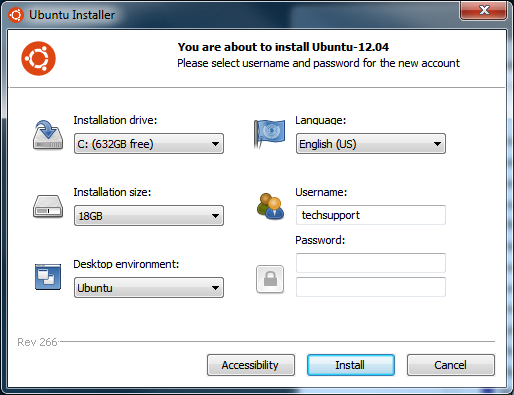Click the password confirmation field
The image size is (514, 395).
(x=371, y=287)
